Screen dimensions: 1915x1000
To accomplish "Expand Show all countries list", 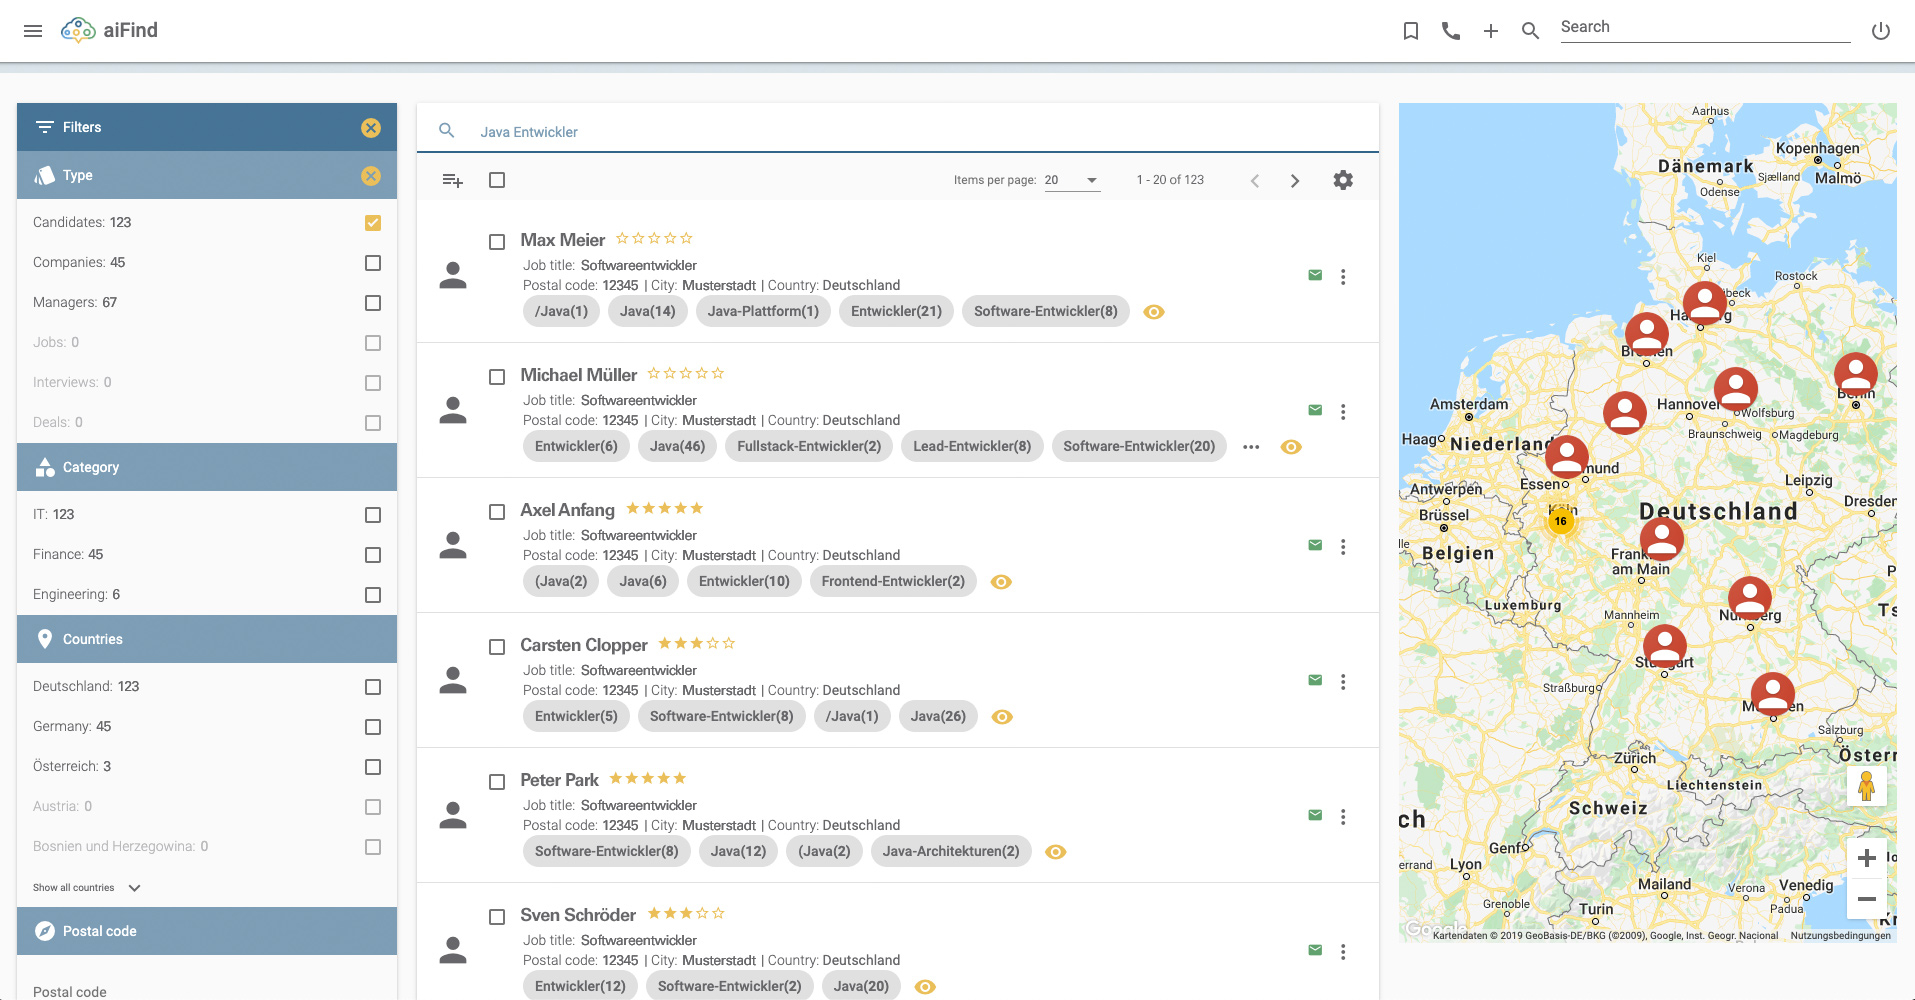I will (x=87, y=888).
